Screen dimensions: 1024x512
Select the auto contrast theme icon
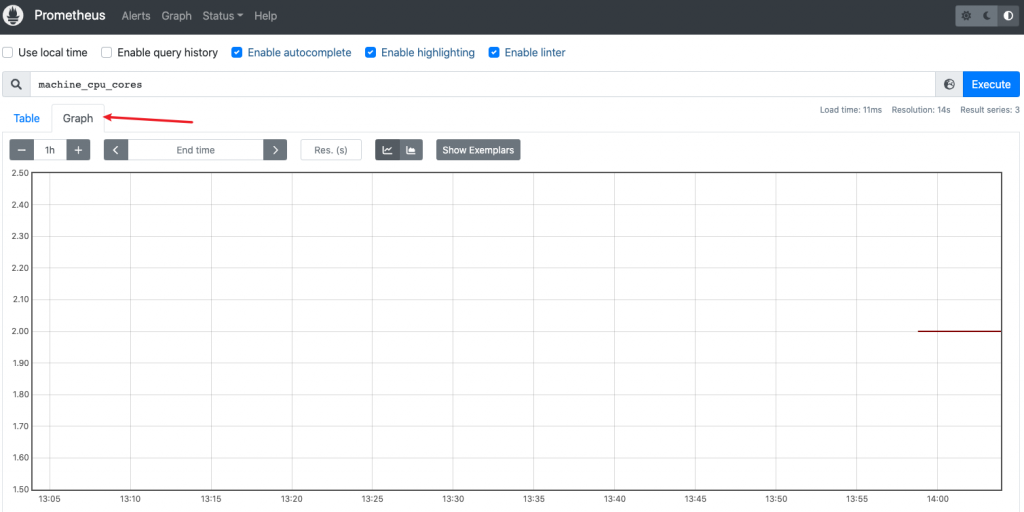point(1007,16)
